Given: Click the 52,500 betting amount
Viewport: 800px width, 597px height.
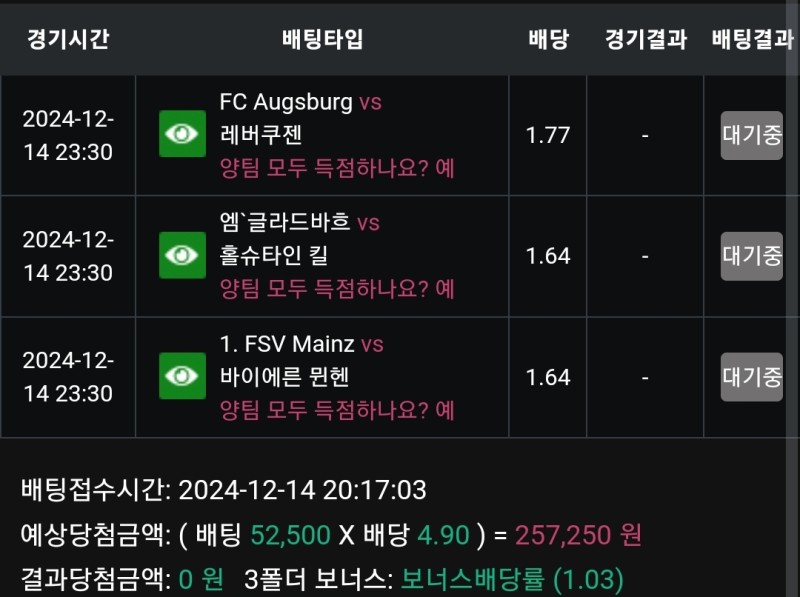Looking at the screenshot, I should (x=291, y=535).
